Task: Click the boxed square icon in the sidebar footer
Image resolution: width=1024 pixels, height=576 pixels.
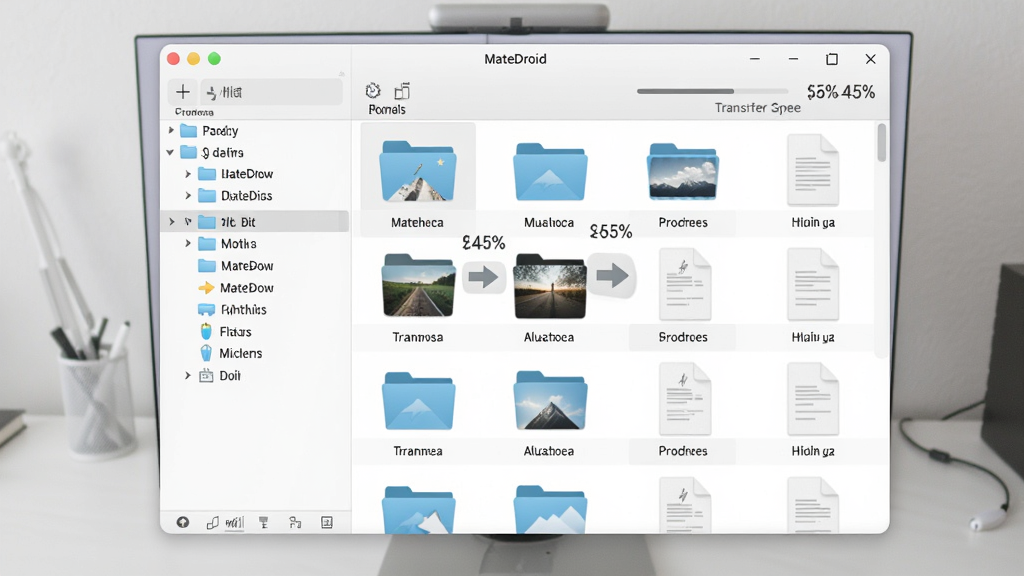Action: click(327, 522)
